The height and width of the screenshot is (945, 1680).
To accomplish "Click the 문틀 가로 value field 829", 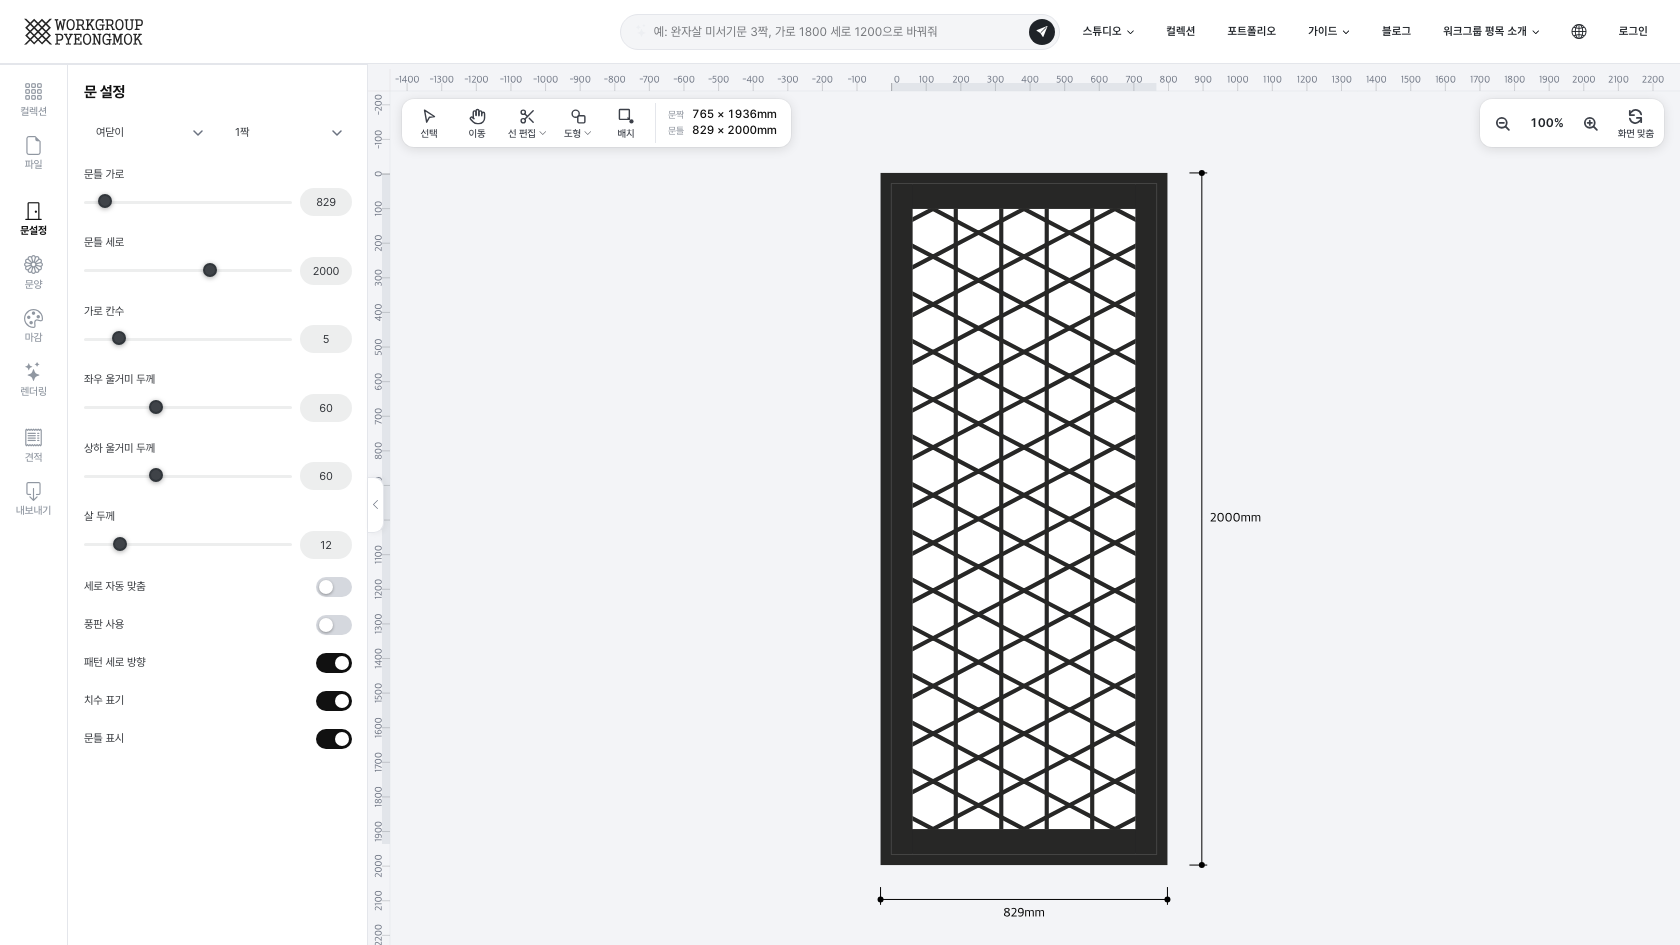I will (326, 202).
